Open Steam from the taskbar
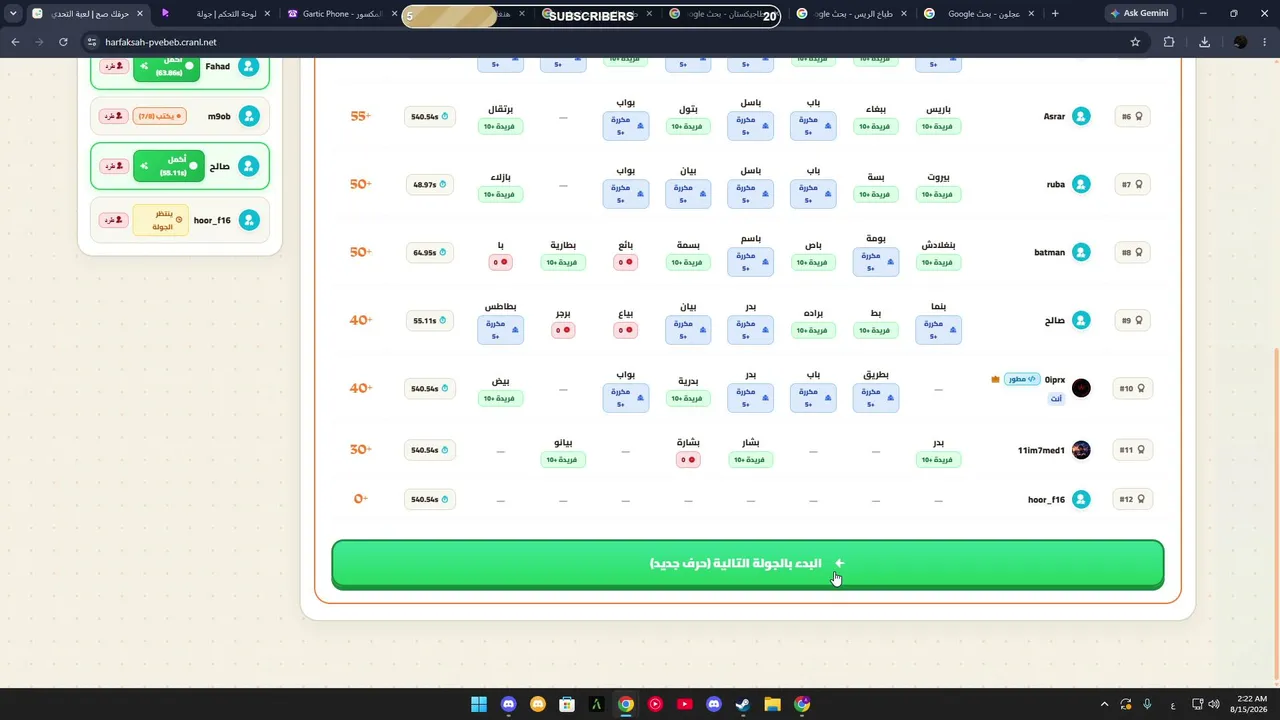 [743, 704]
